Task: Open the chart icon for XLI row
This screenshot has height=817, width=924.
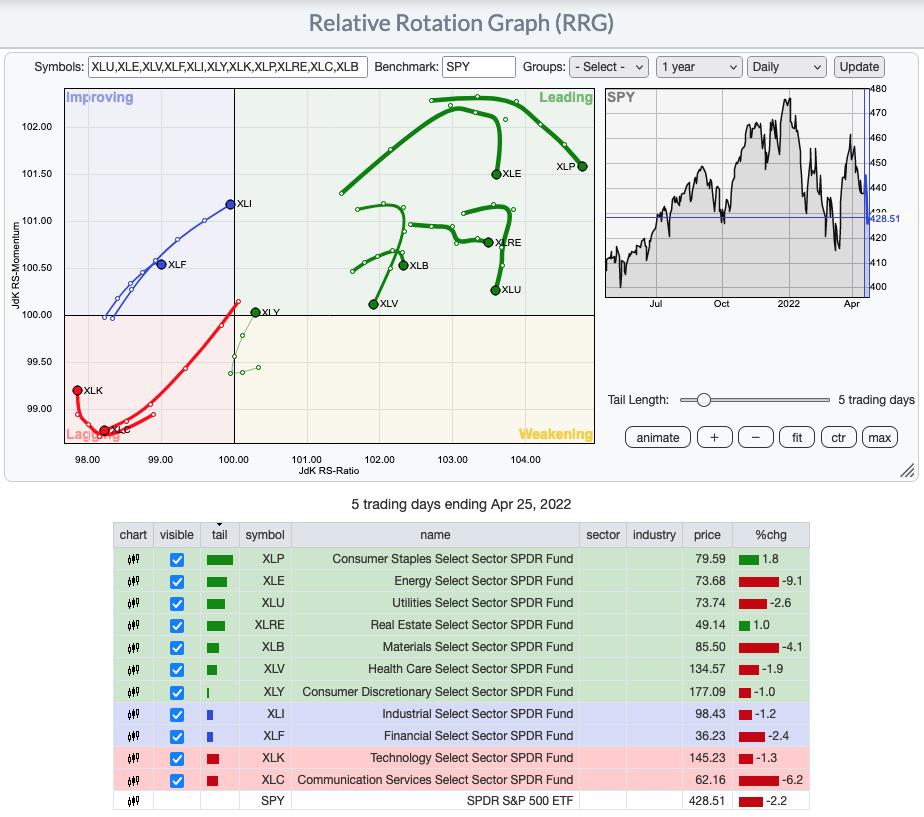Action: [x=133, y=714]
